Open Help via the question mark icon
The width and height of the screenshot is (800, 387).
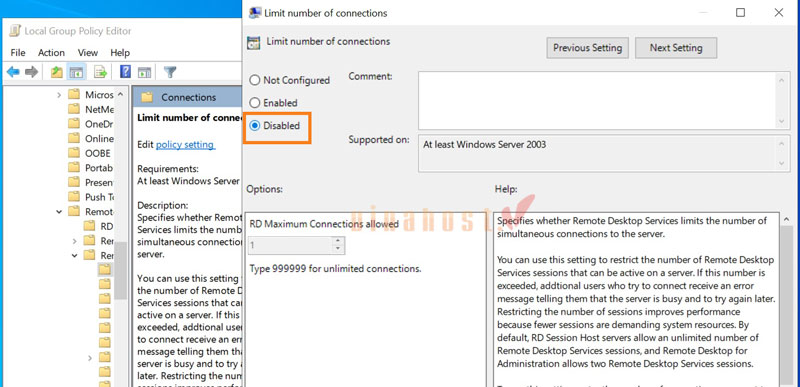tap(125, 72)
